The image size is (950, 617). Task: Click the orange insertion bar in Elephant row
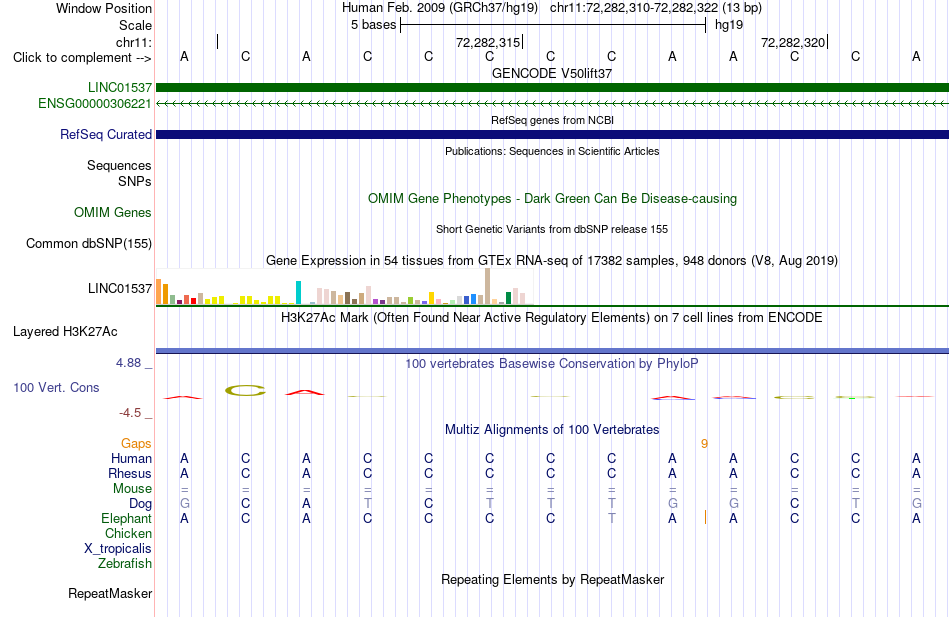click(x=705, y=518)
